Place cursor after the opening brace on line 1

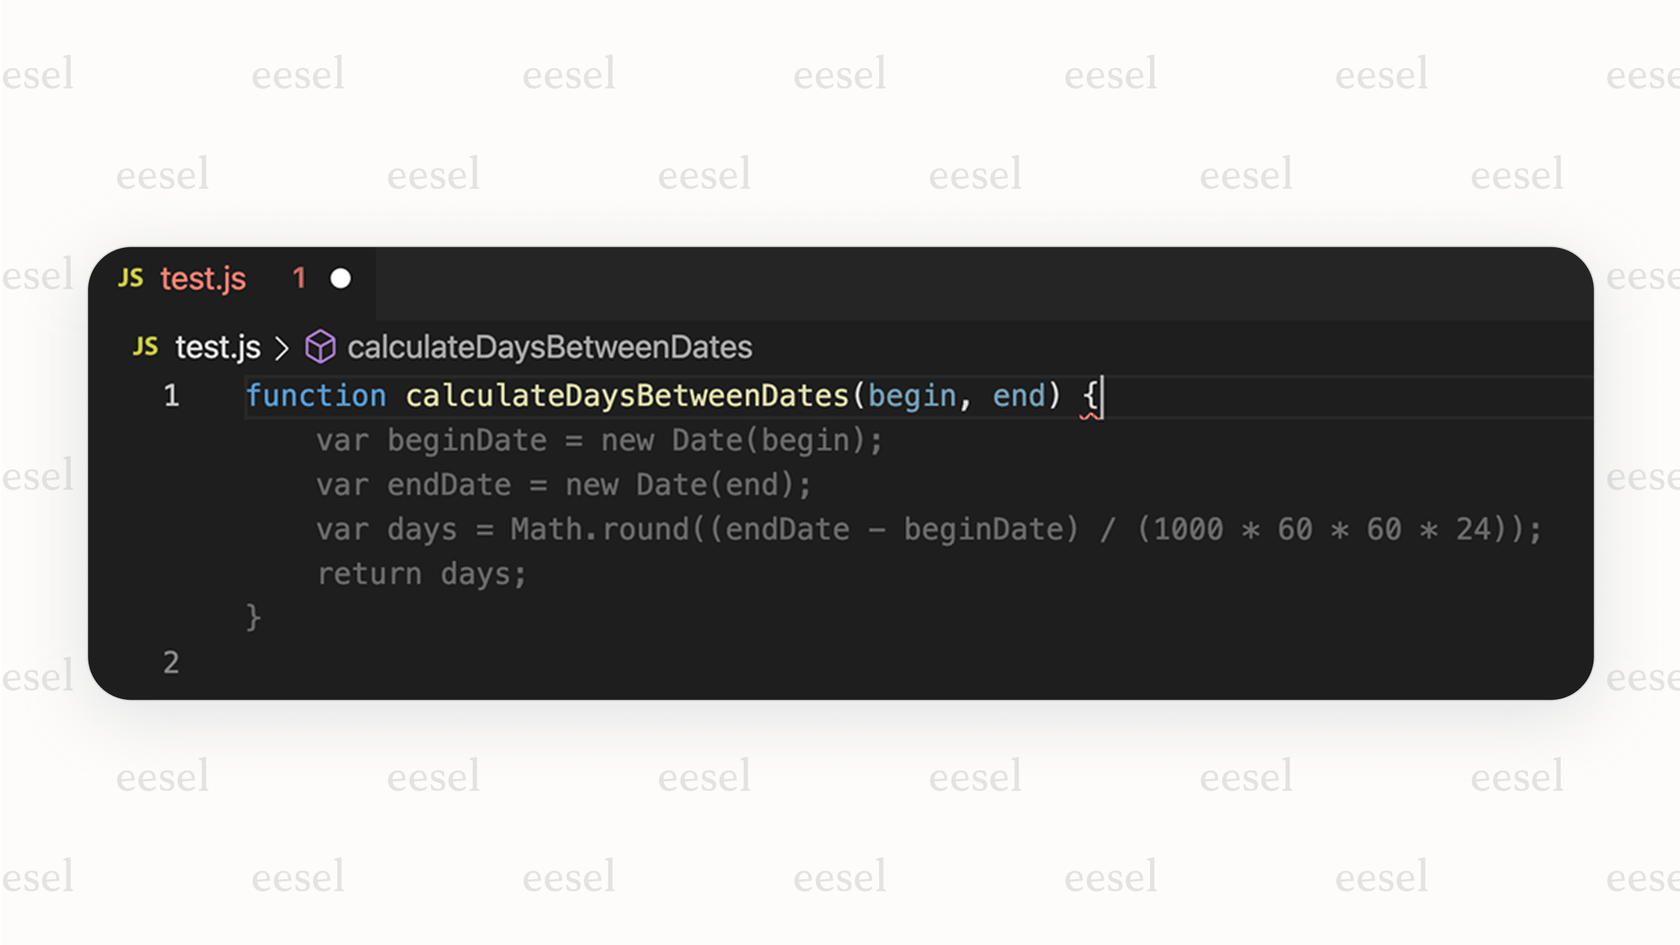click(x=1098, y=395)
